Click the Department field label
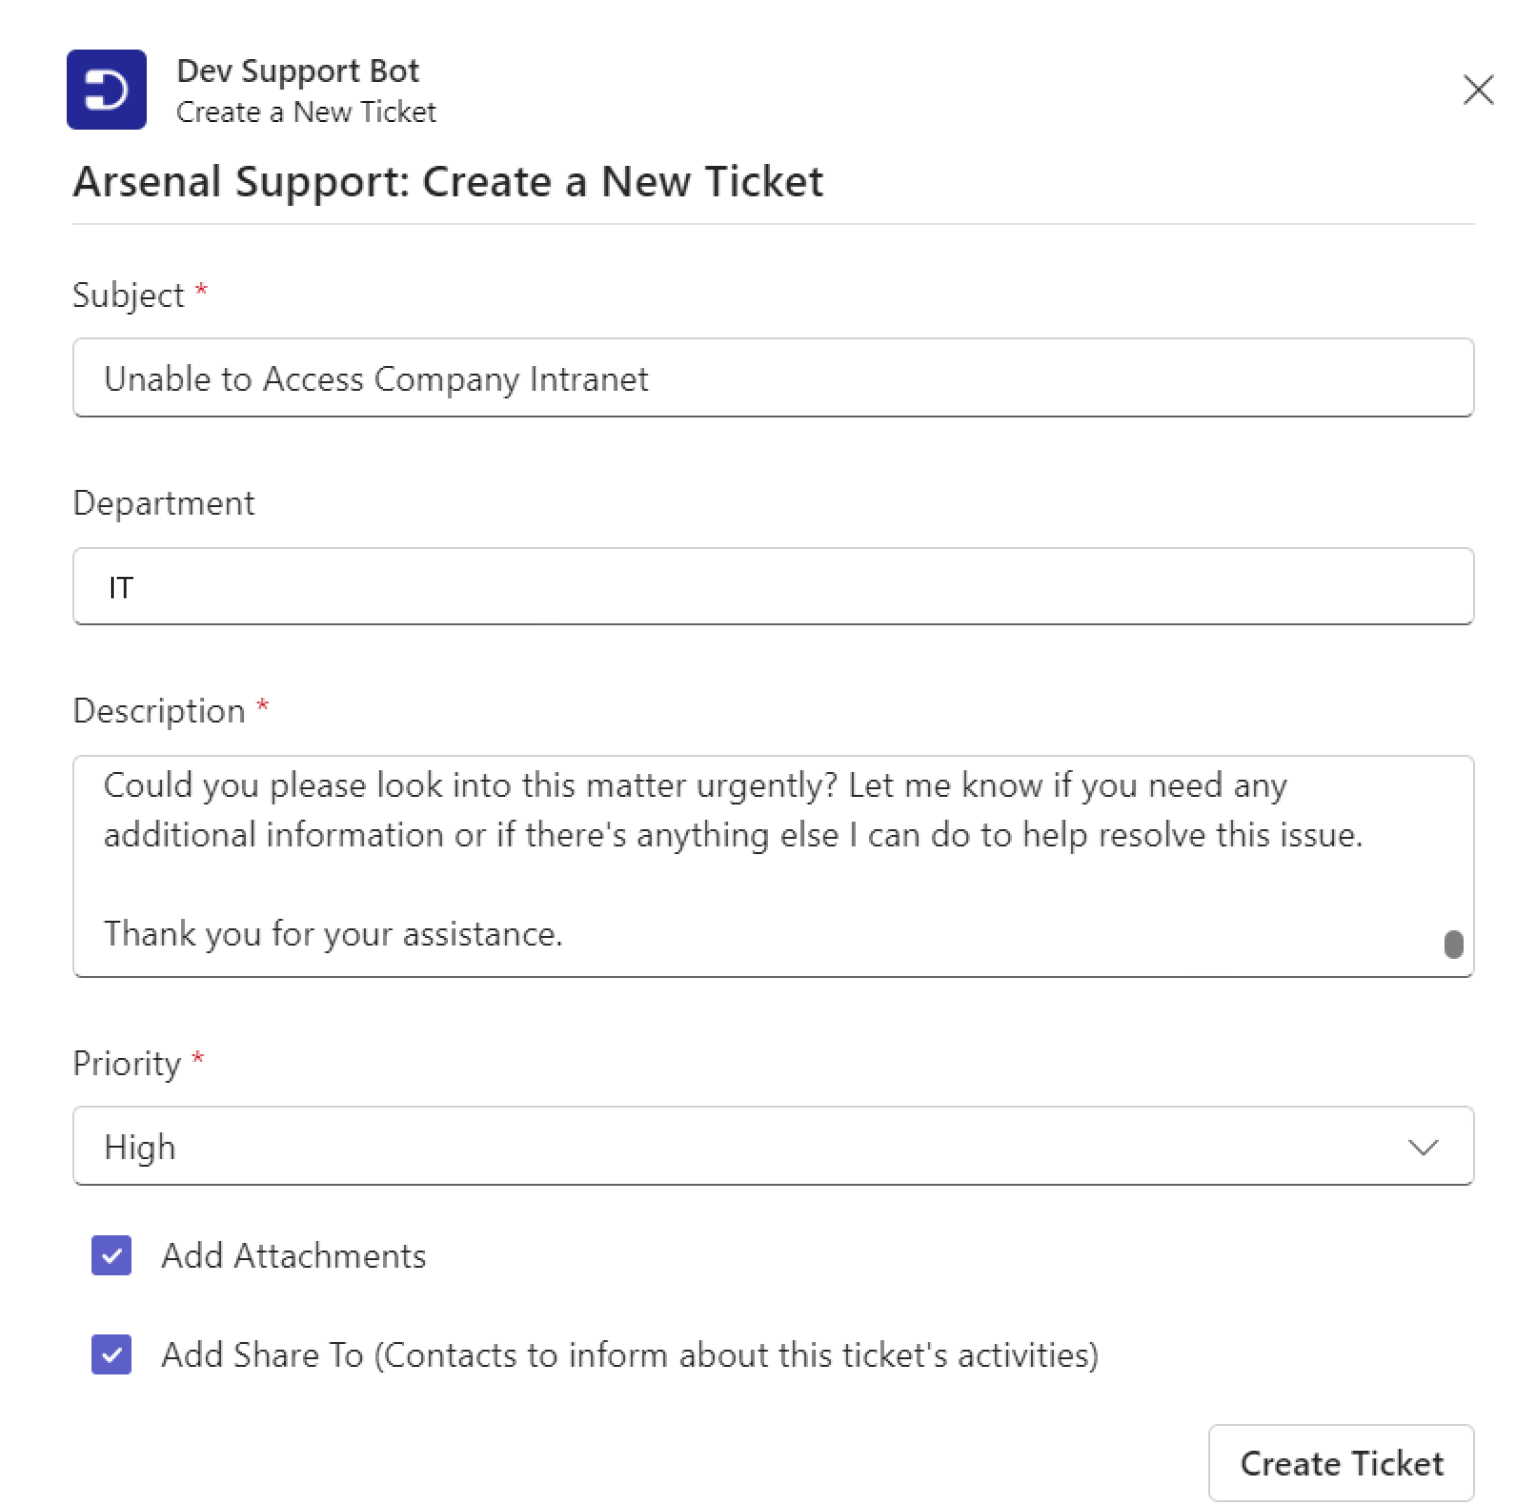The image size is (1536, 1506). 164,503
